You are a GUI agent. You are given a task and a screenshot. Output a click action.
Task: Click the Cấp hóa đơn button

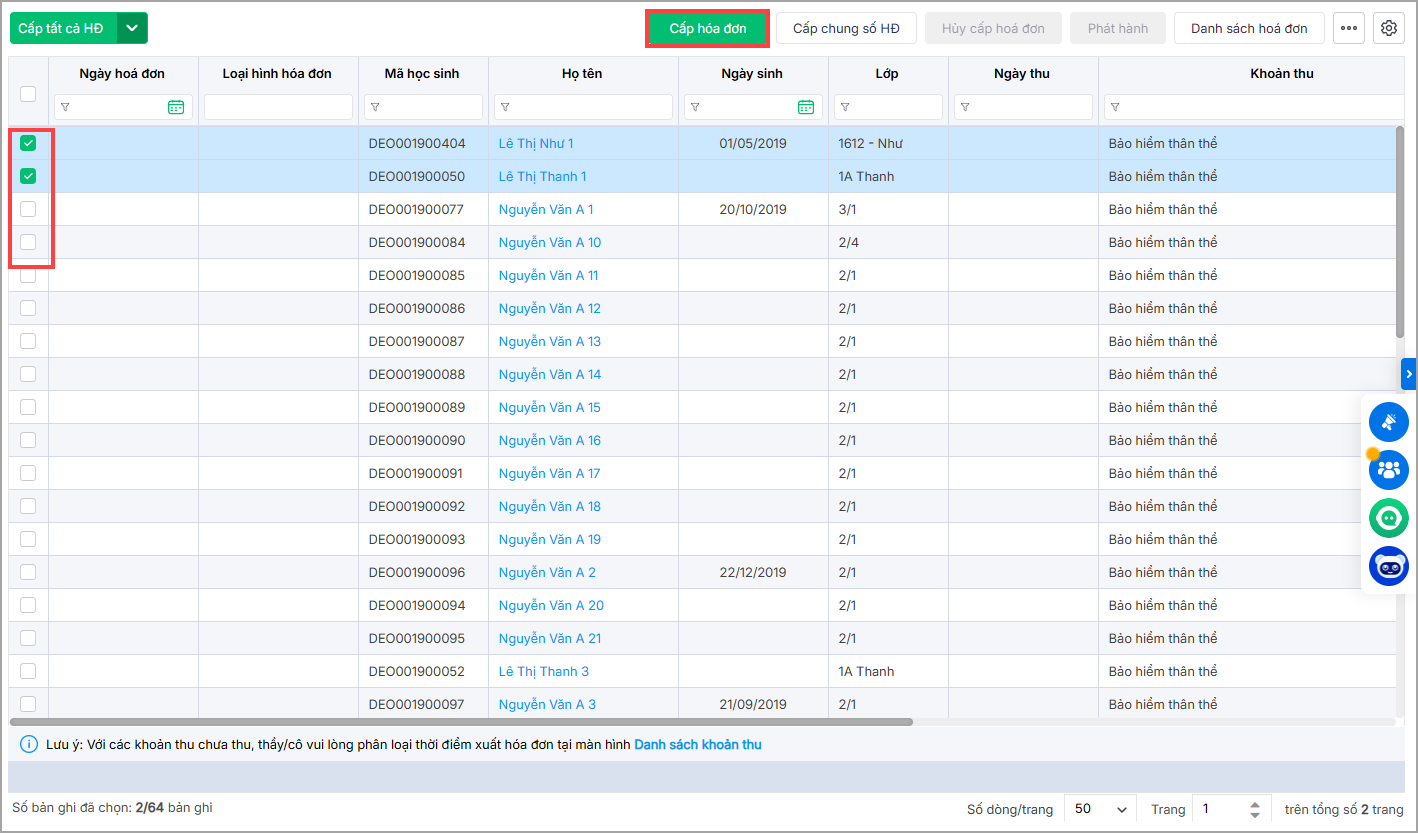click(707, 28)
